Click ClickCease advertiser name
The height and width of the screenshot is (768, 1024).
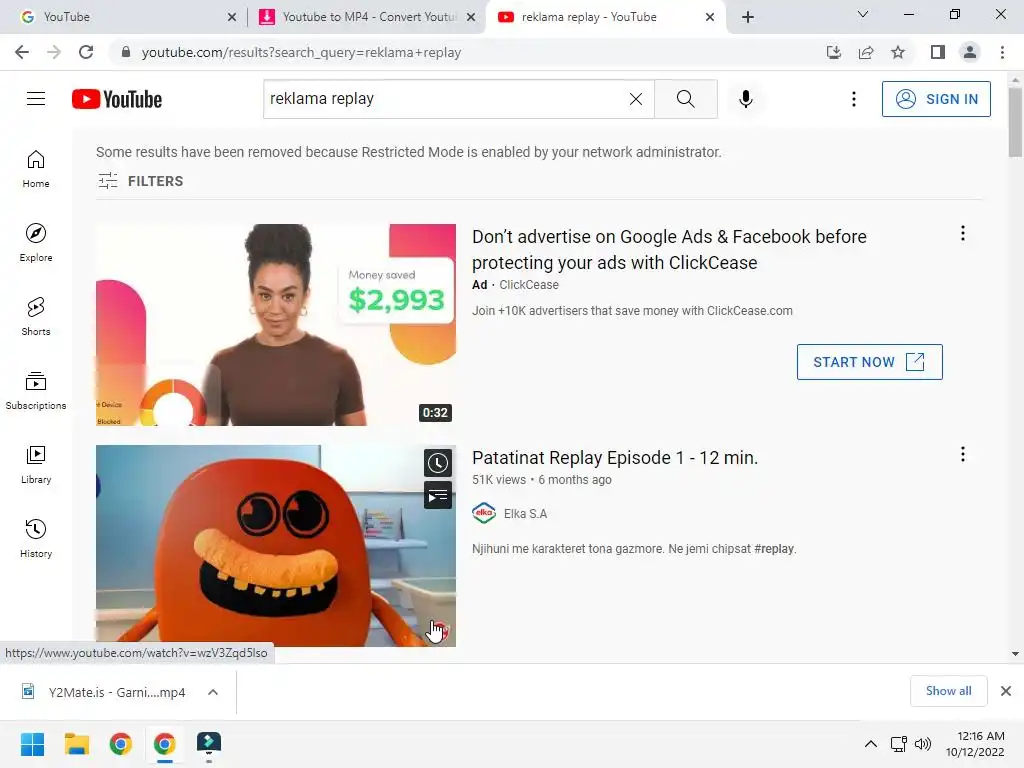529,285
